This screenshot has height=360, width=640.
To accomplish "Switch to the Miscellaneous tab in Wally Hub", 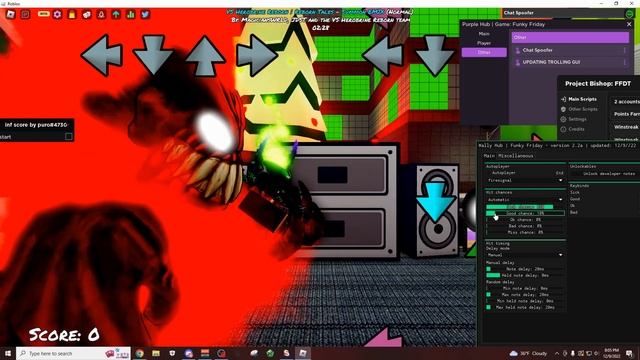I will point(516,156).
